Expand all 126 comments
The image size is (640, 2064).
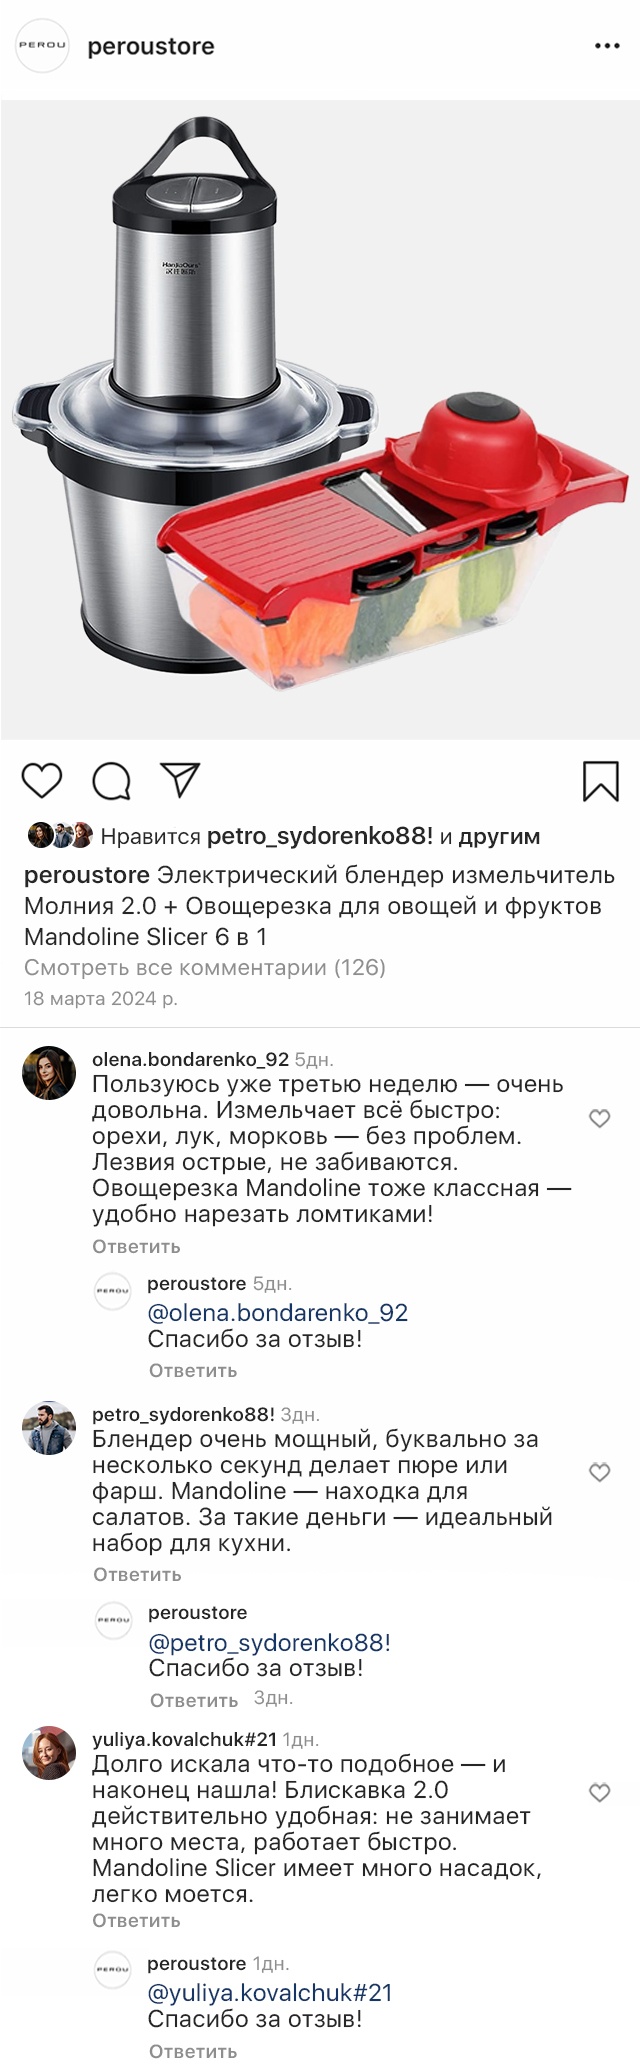(x=205, y=967)
